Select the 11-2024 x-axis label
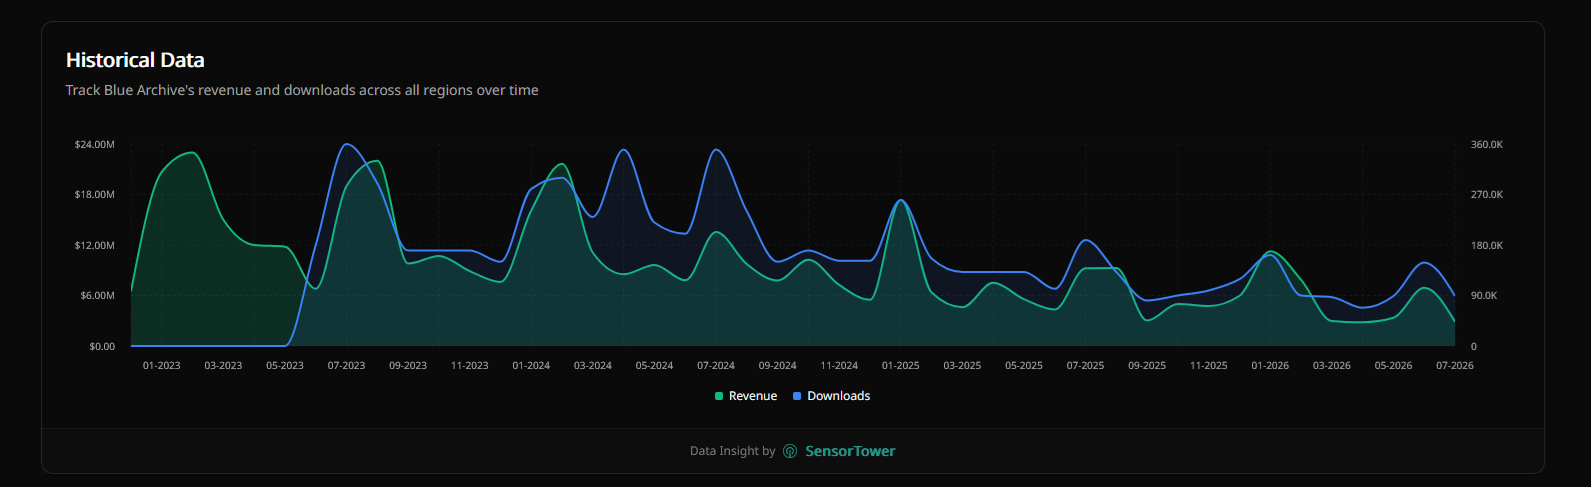The image size is (1591, 487). click(x=839, y=366)
